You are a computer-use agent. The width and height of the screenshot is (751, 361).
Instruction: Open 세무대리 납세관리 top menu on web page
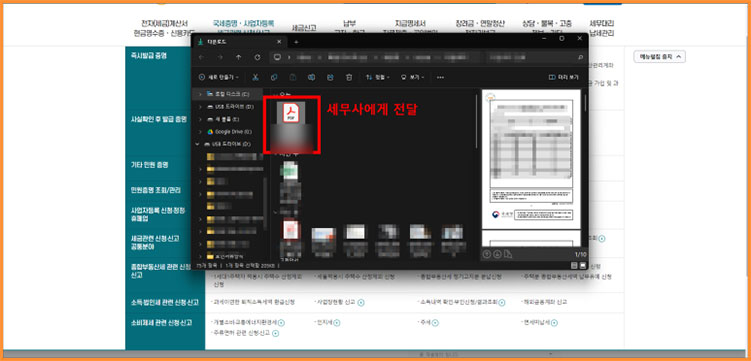(602, 29)
